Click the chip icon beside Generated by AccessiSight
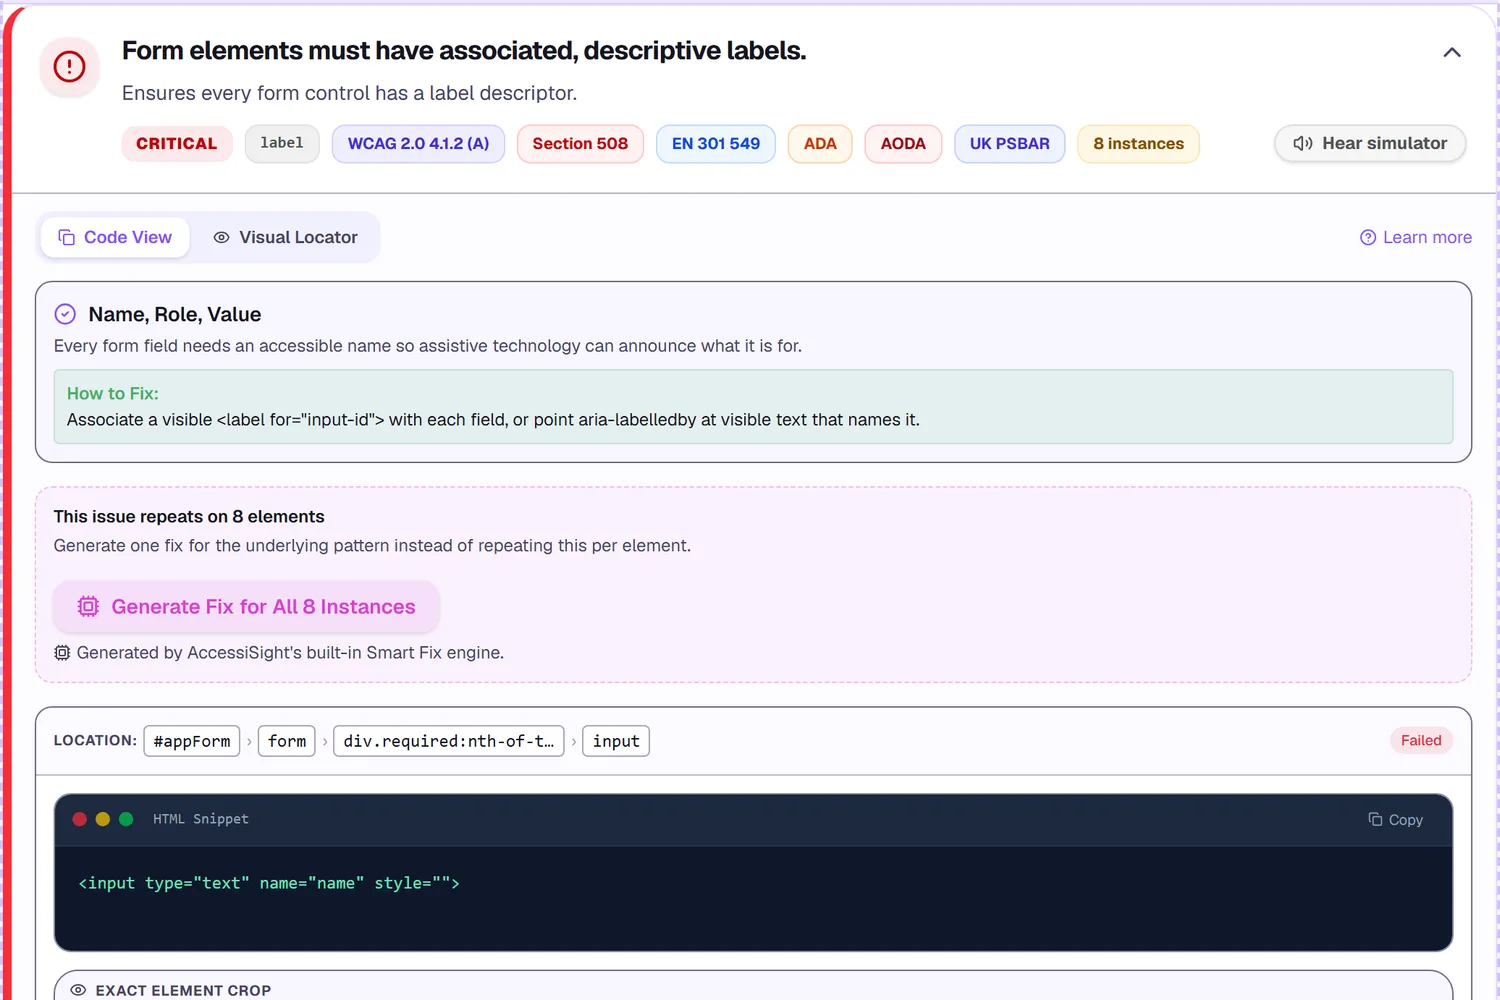 tap(62, 653)
